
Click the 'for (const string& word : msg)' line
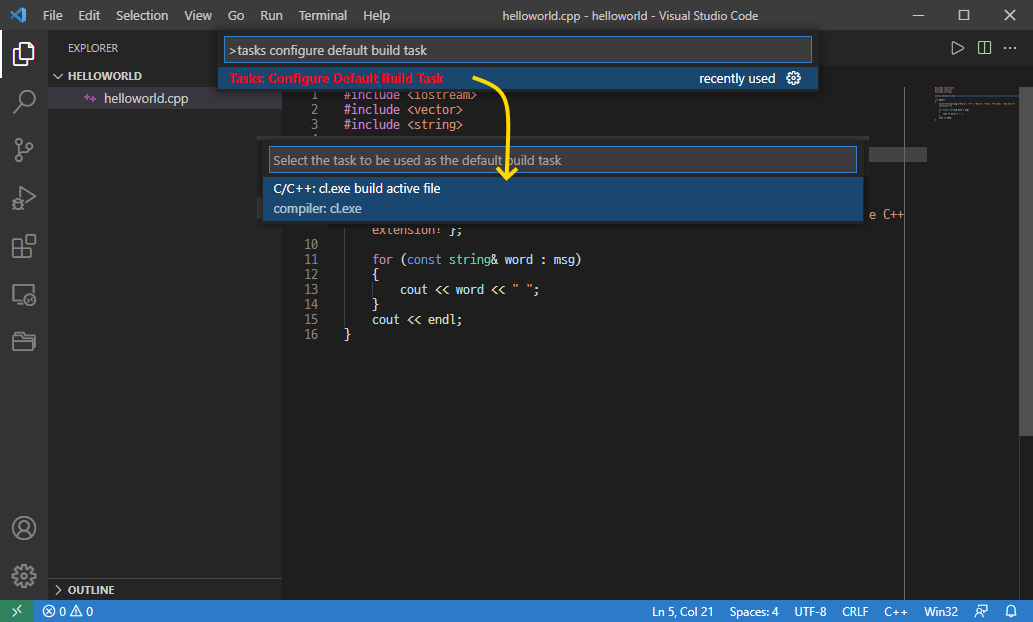[476, 260]
